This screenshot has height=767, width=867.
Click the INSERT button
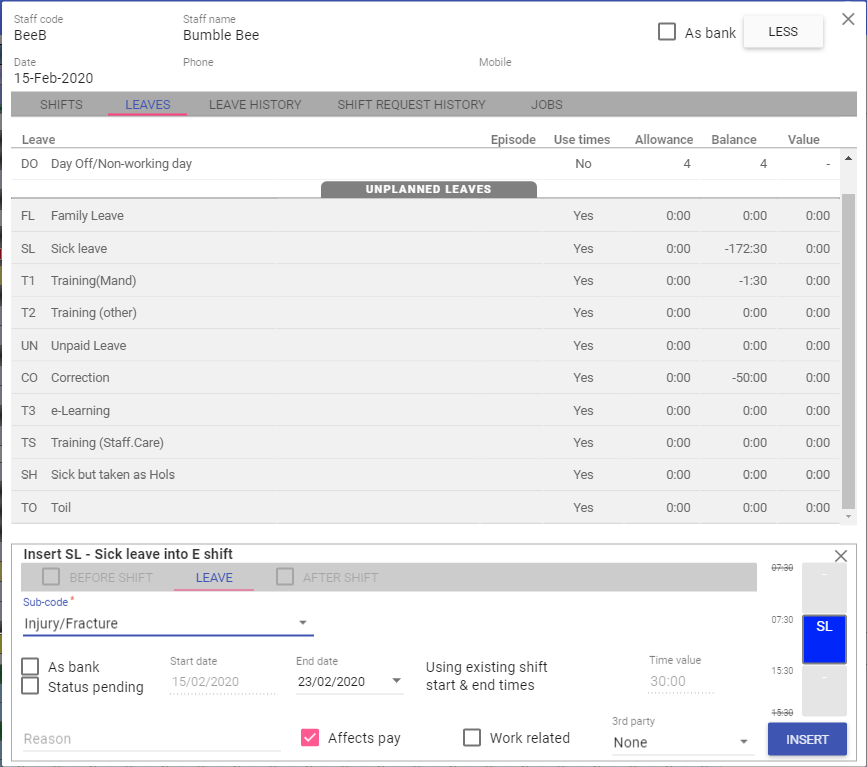(x=807, y=740)
